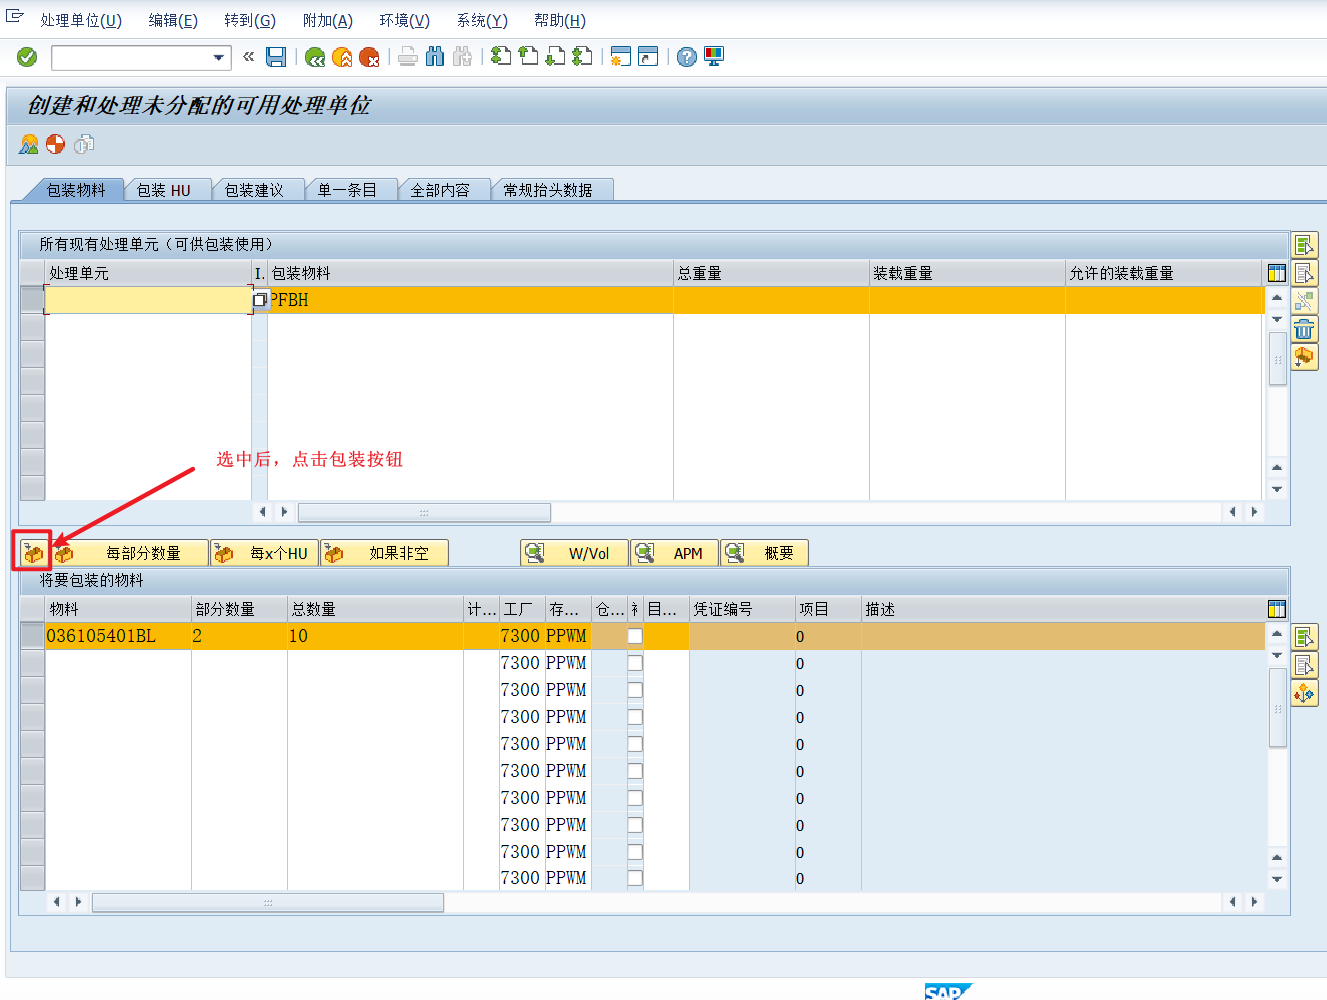Click the W/Vol button

(x=575, y=553)
